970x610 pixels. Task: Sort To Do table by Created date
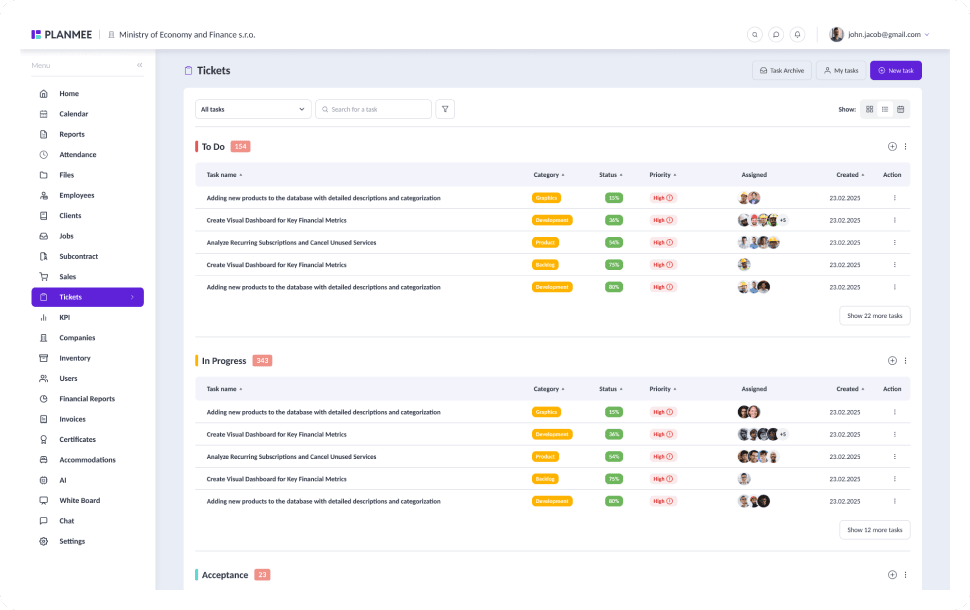pos(850,175)
